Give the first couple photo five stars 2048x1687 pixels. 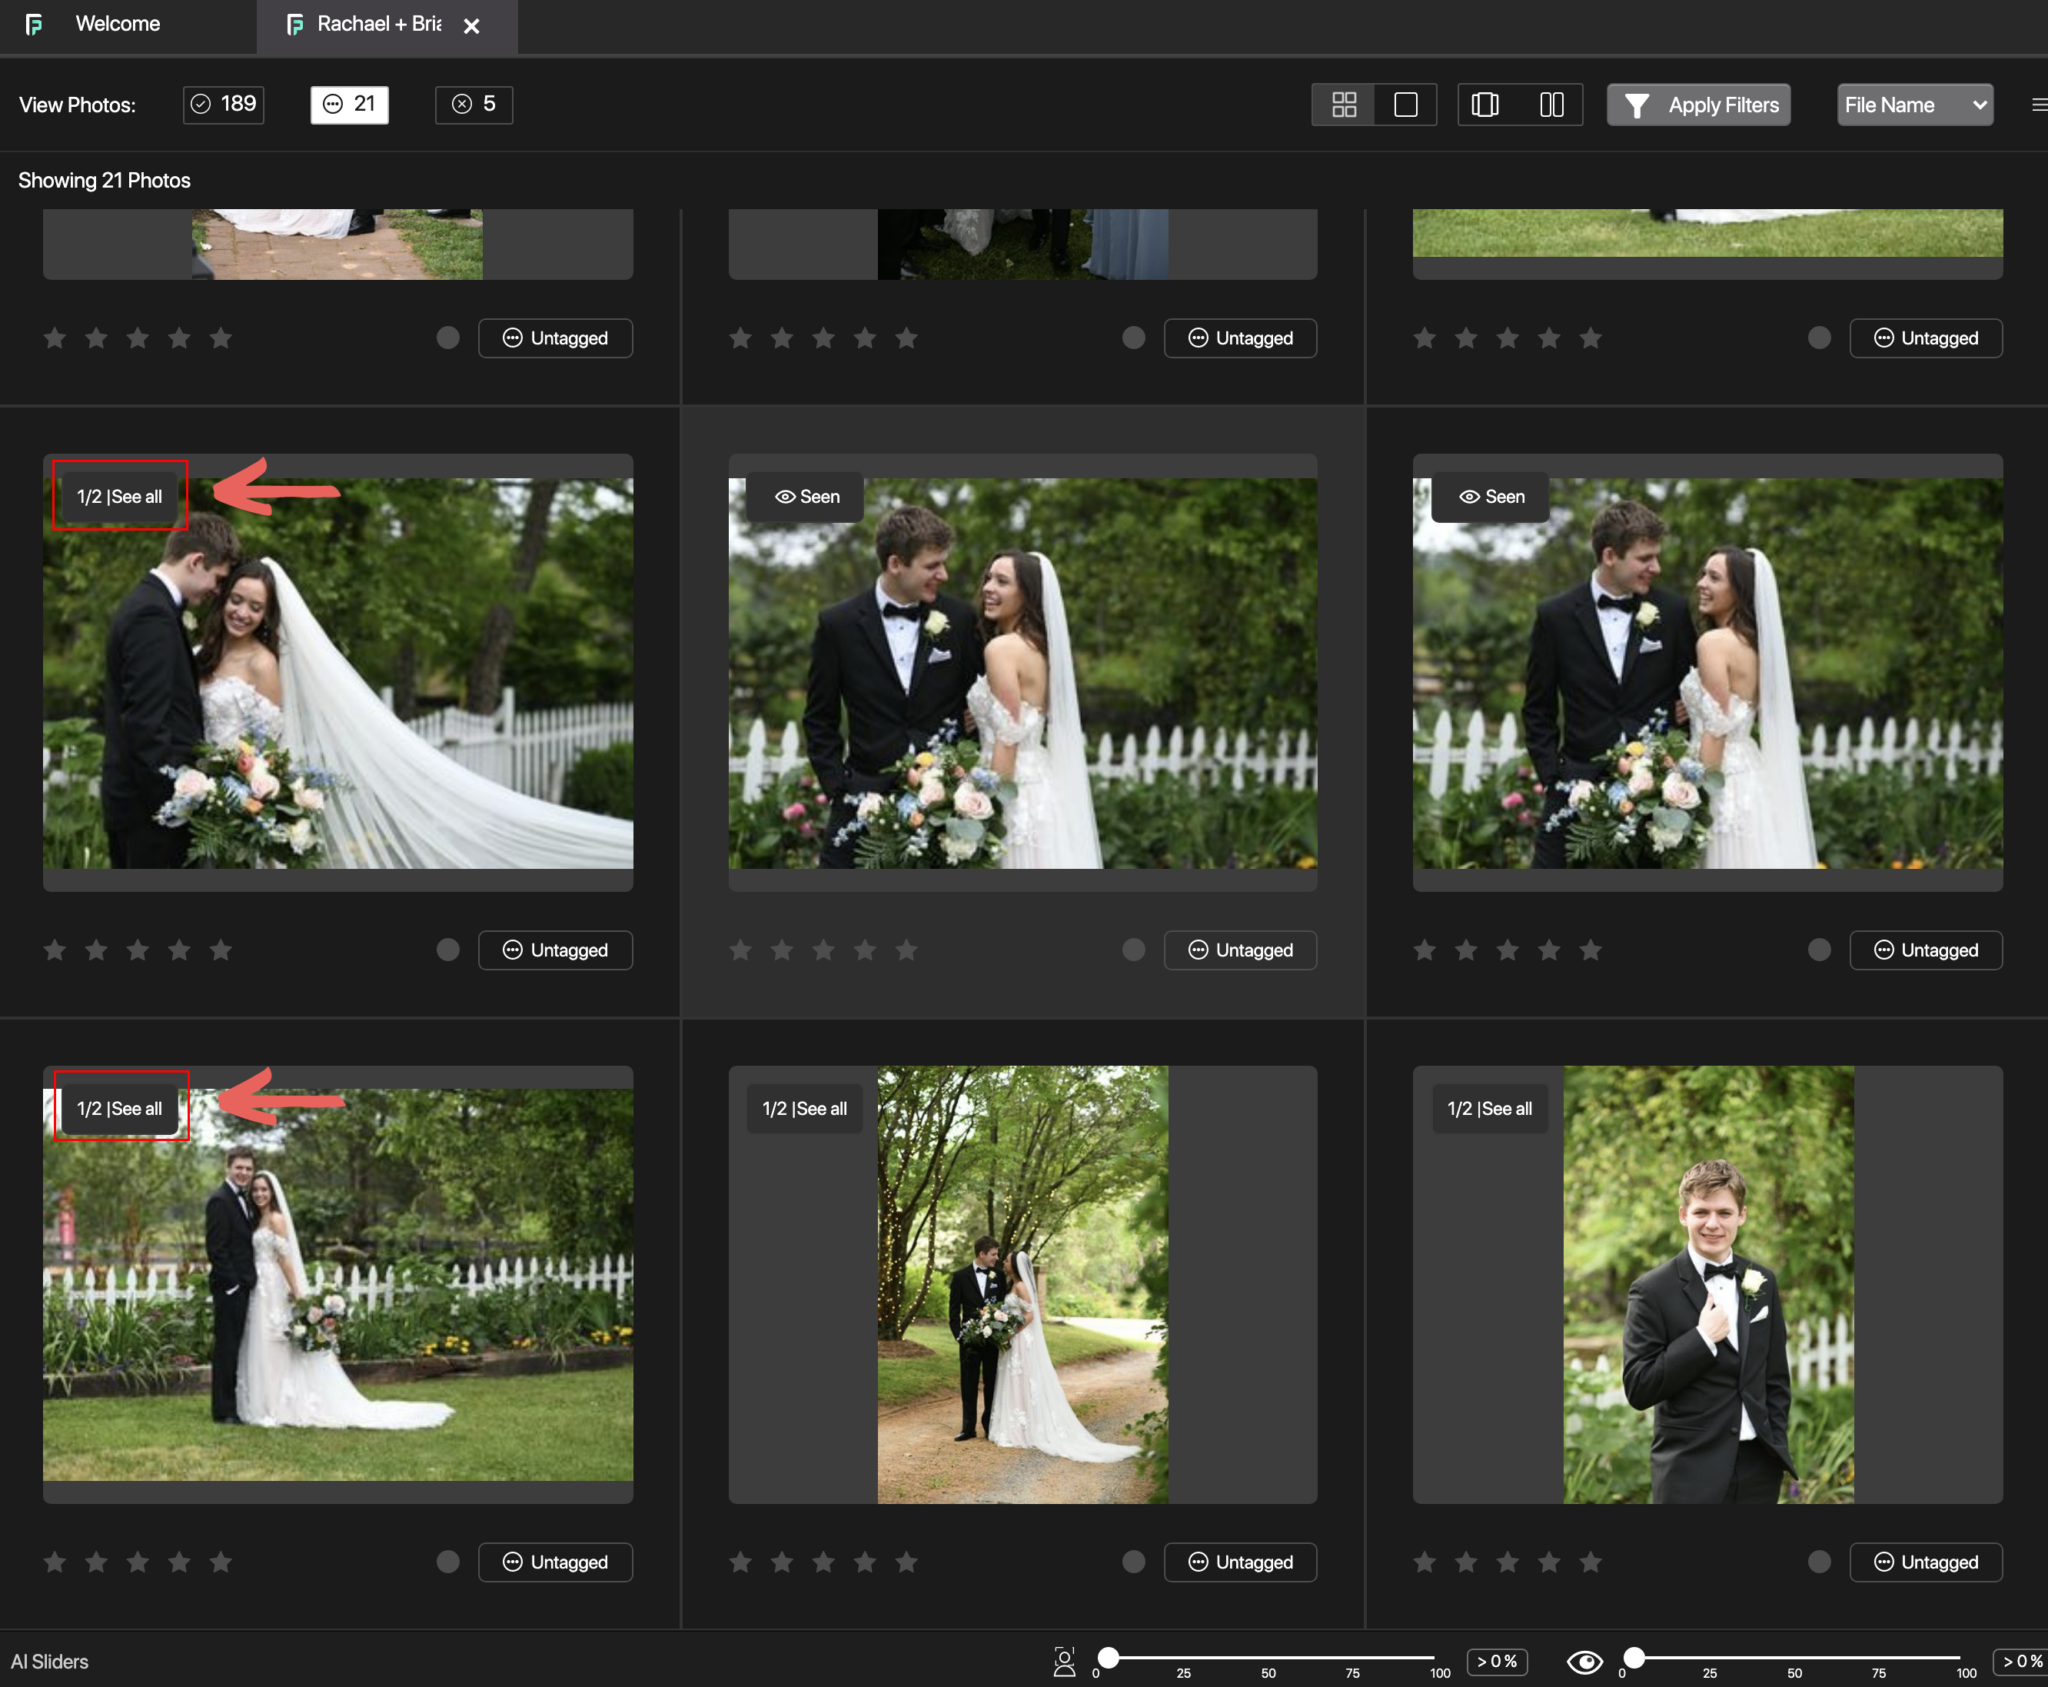click(221, 949)
